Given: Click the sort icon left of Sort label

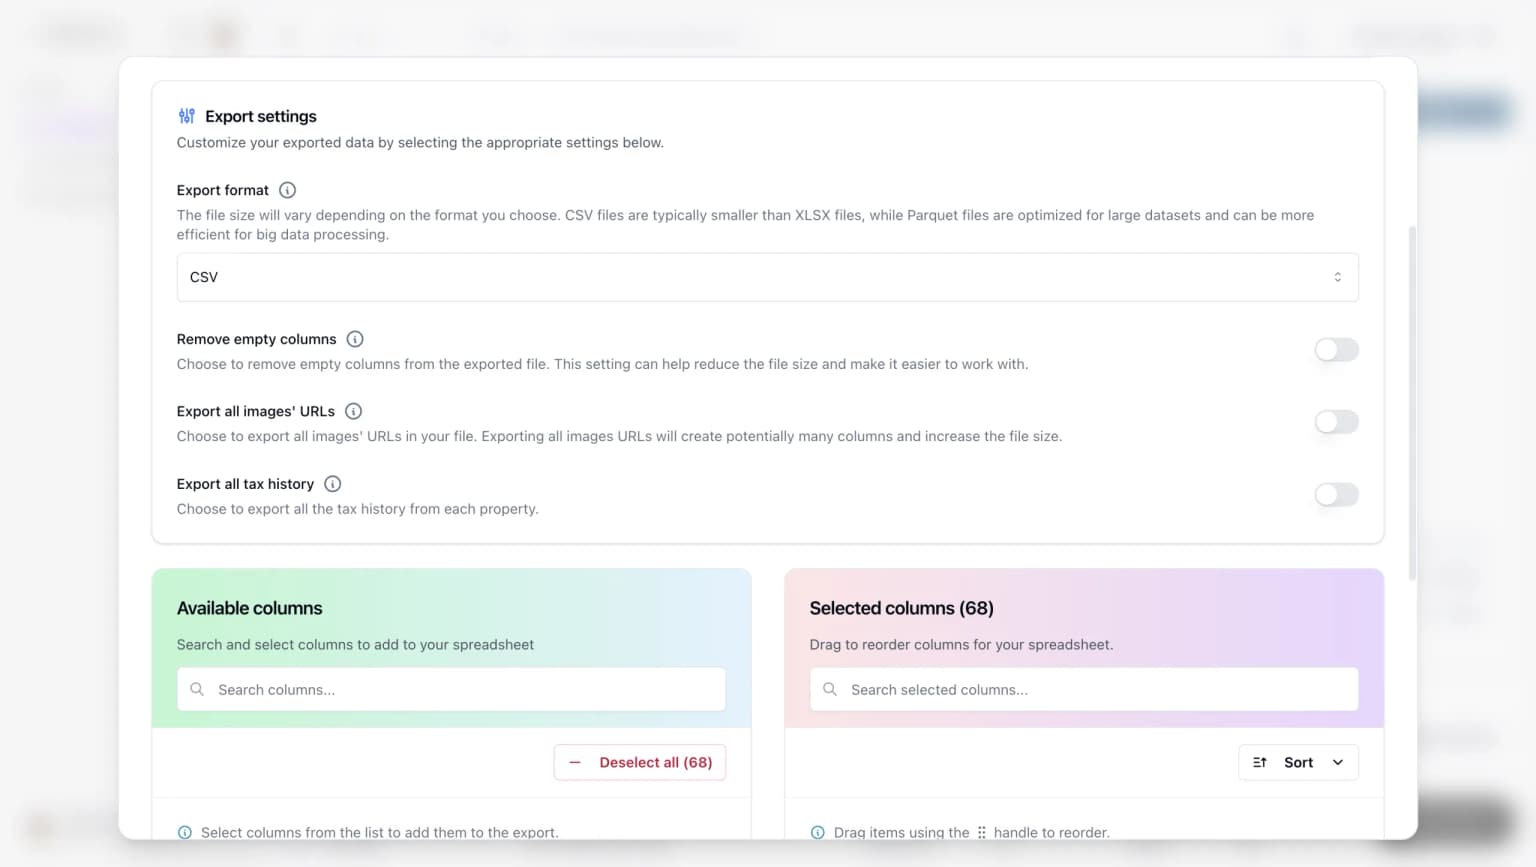Looking at the screenshot, I should 1260,762.
